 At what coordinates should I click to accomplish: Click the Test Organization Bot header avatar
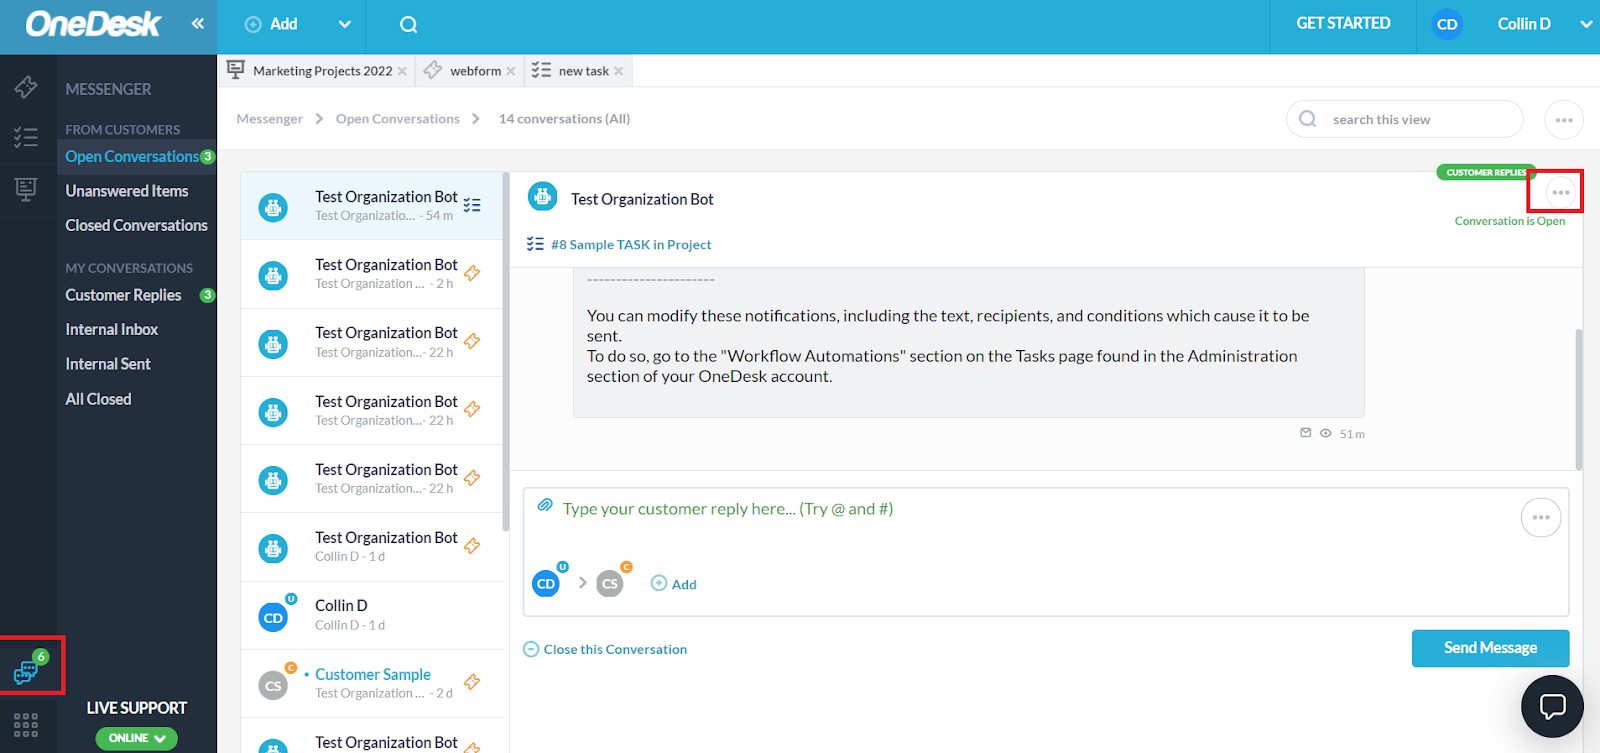[542, 197]
